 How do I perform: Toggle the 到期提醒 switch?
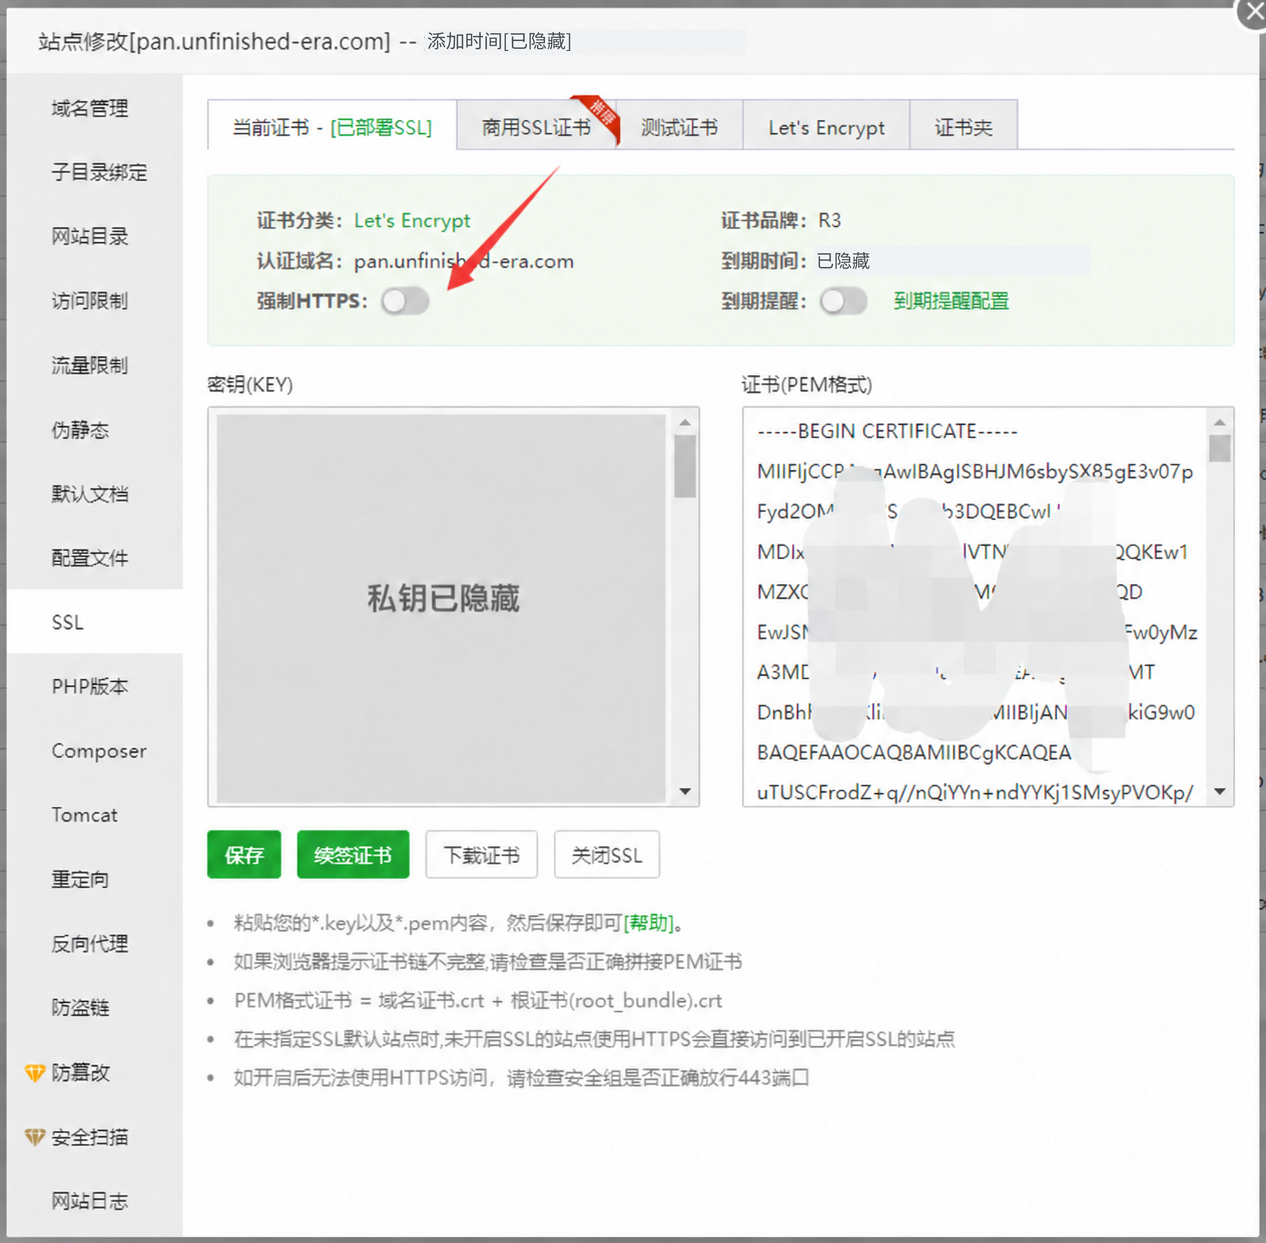[x=843, y=301]
